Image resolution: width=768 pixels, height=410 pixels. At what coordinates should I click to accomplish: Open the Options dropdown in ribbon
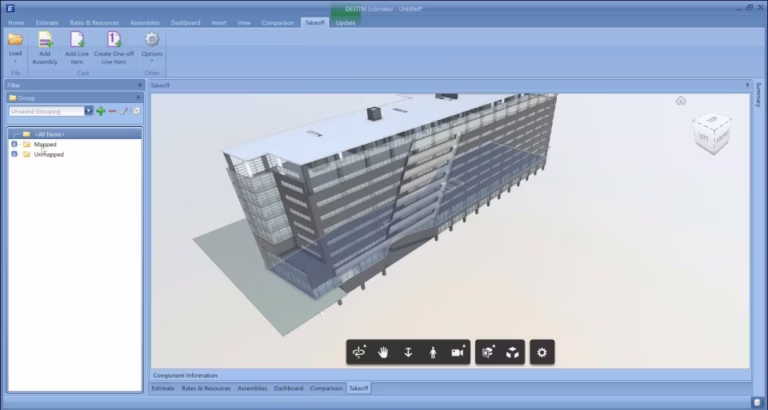(152, 48)
